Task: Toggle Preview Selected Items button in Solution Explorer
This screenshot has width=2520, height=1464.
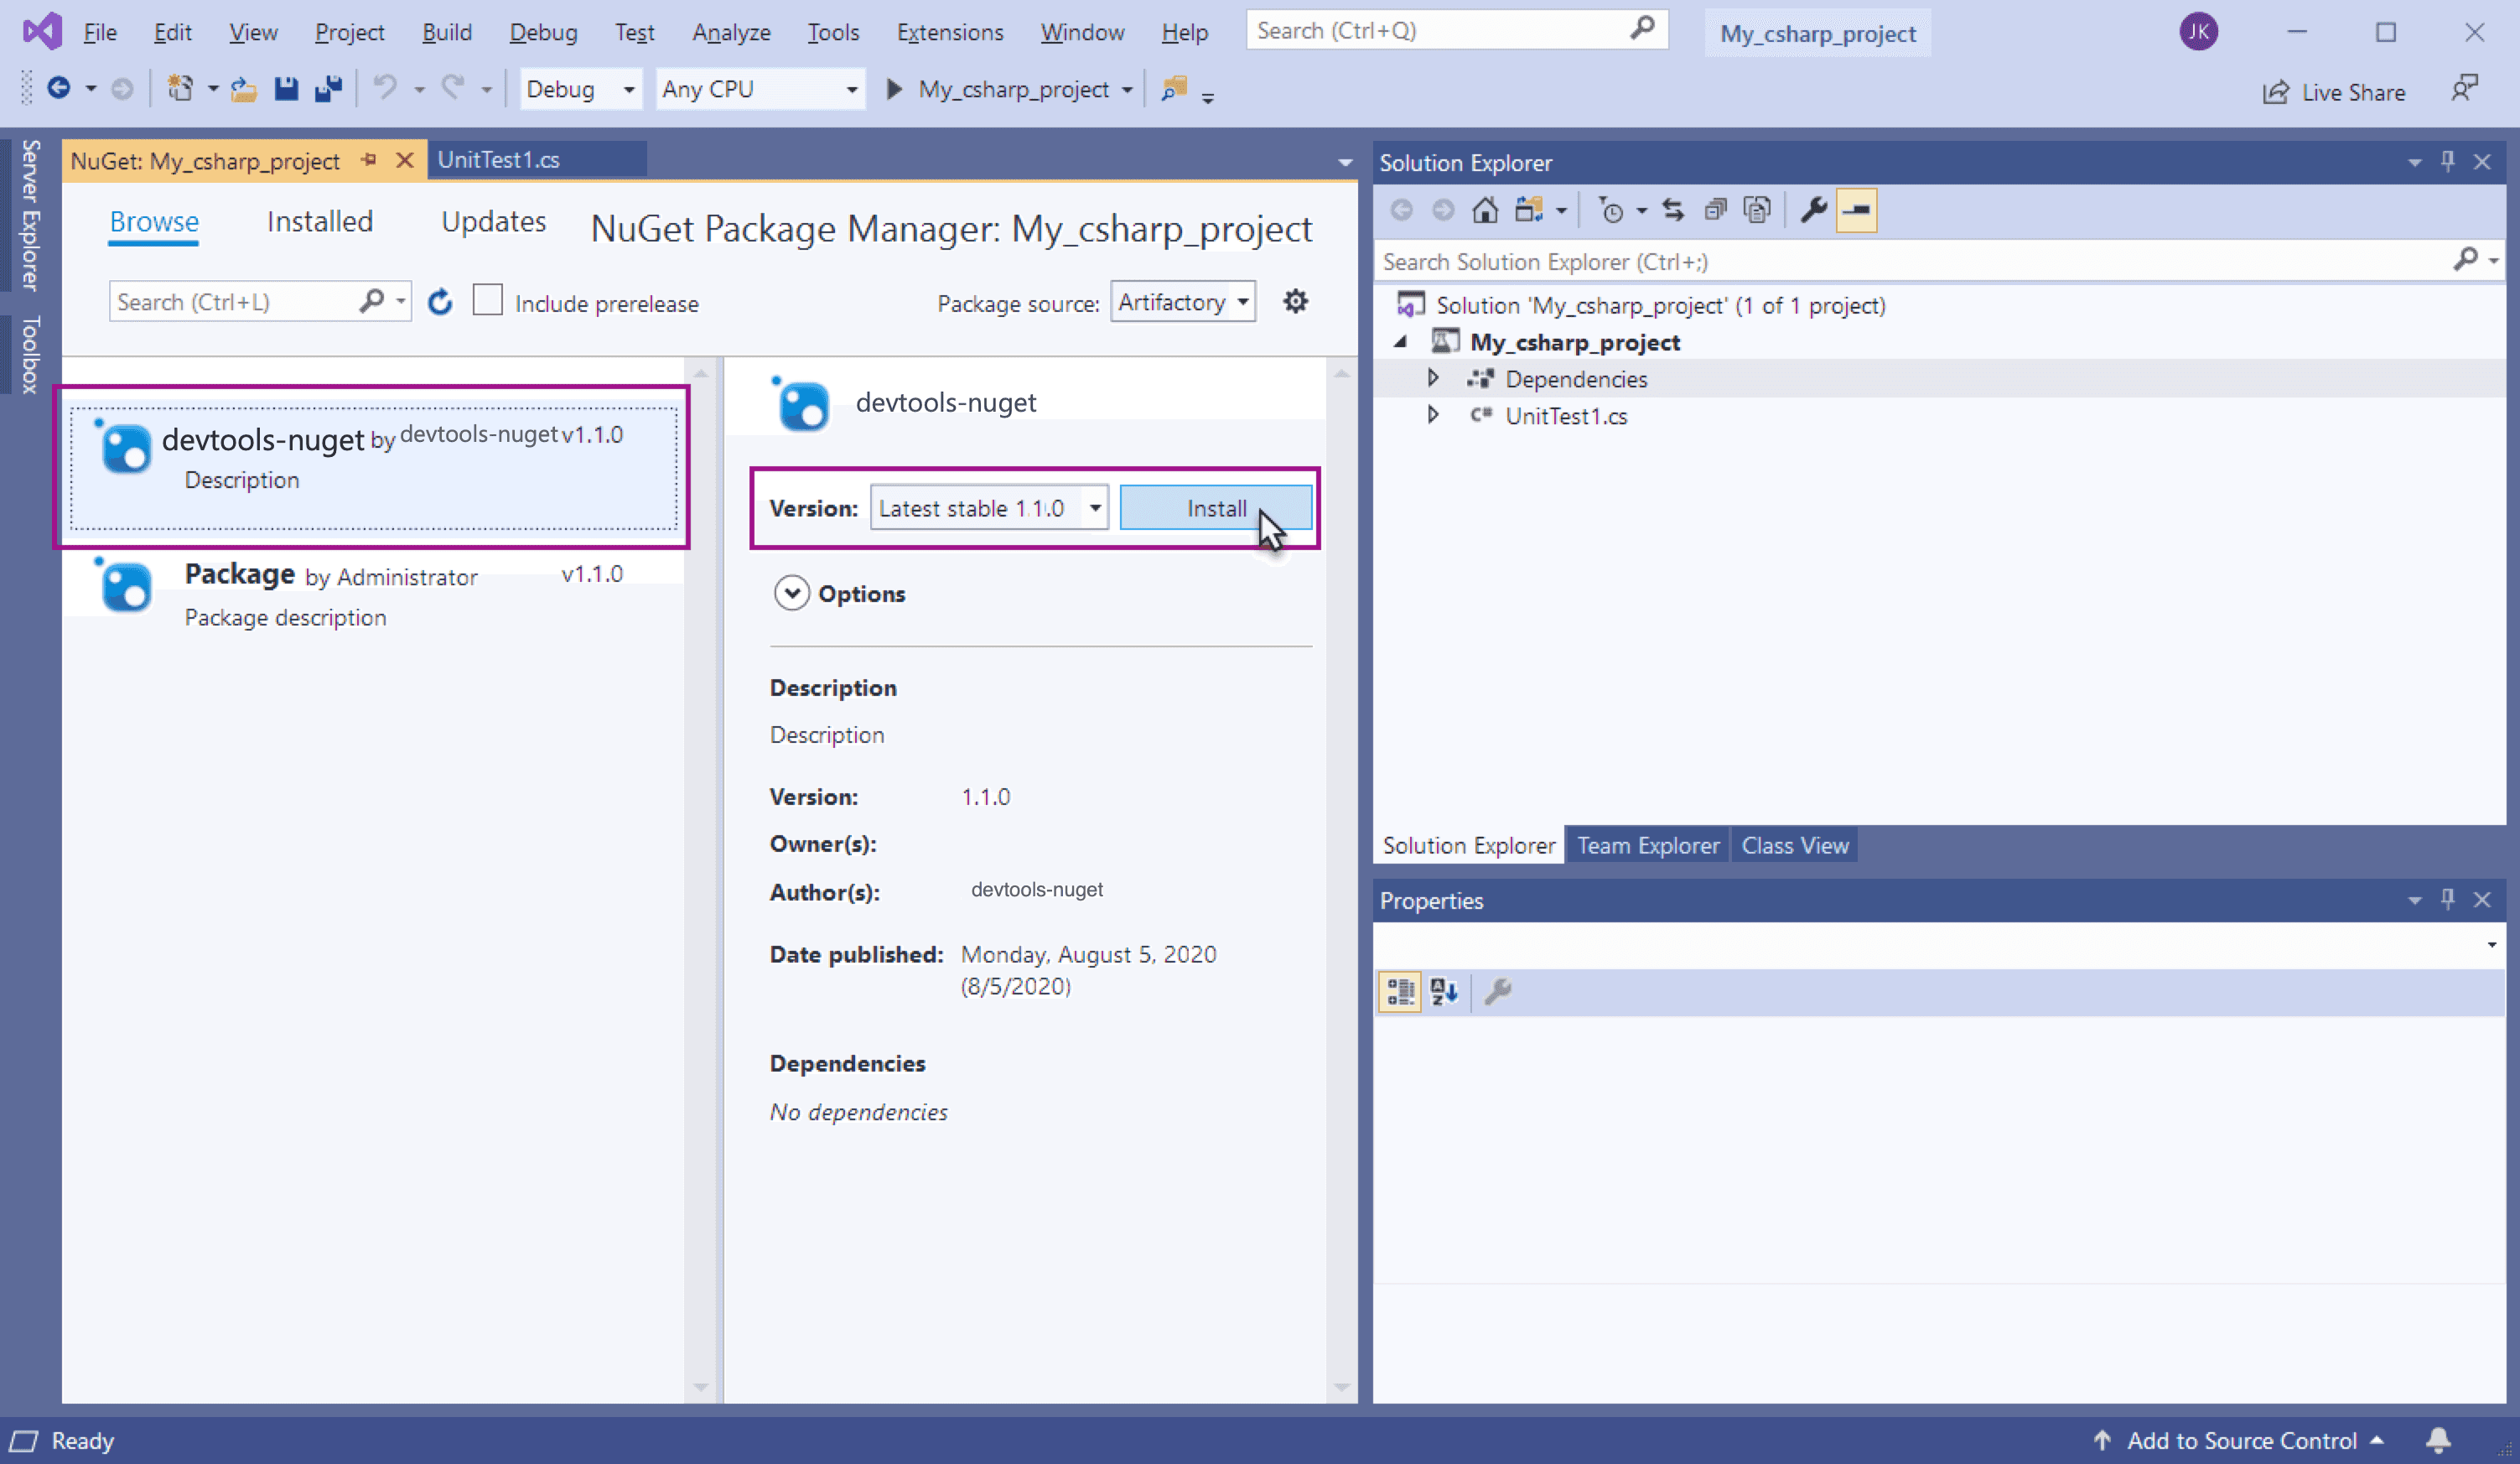Action: pyautogui.click(x=1856, y=210)
